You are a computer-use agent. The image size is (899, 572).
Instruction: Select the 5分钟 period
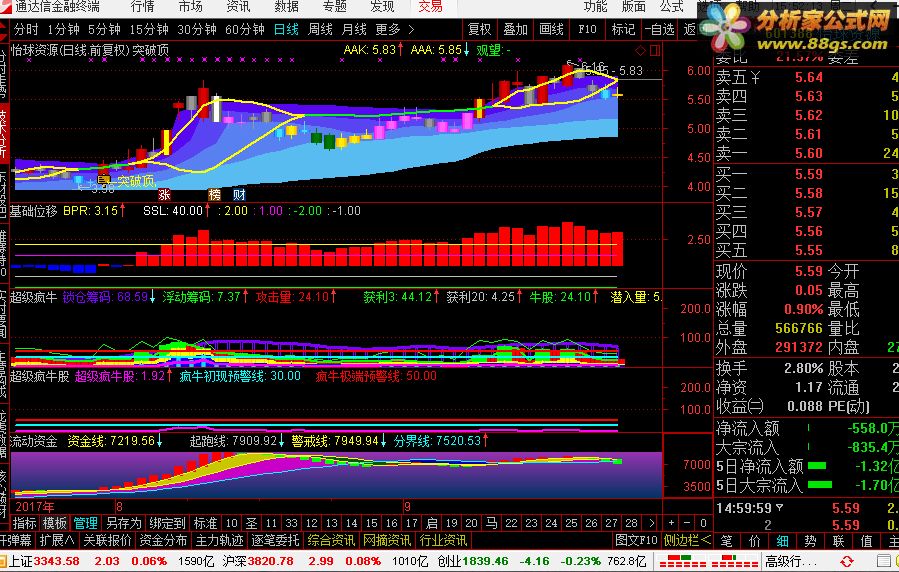coord(104,29)
